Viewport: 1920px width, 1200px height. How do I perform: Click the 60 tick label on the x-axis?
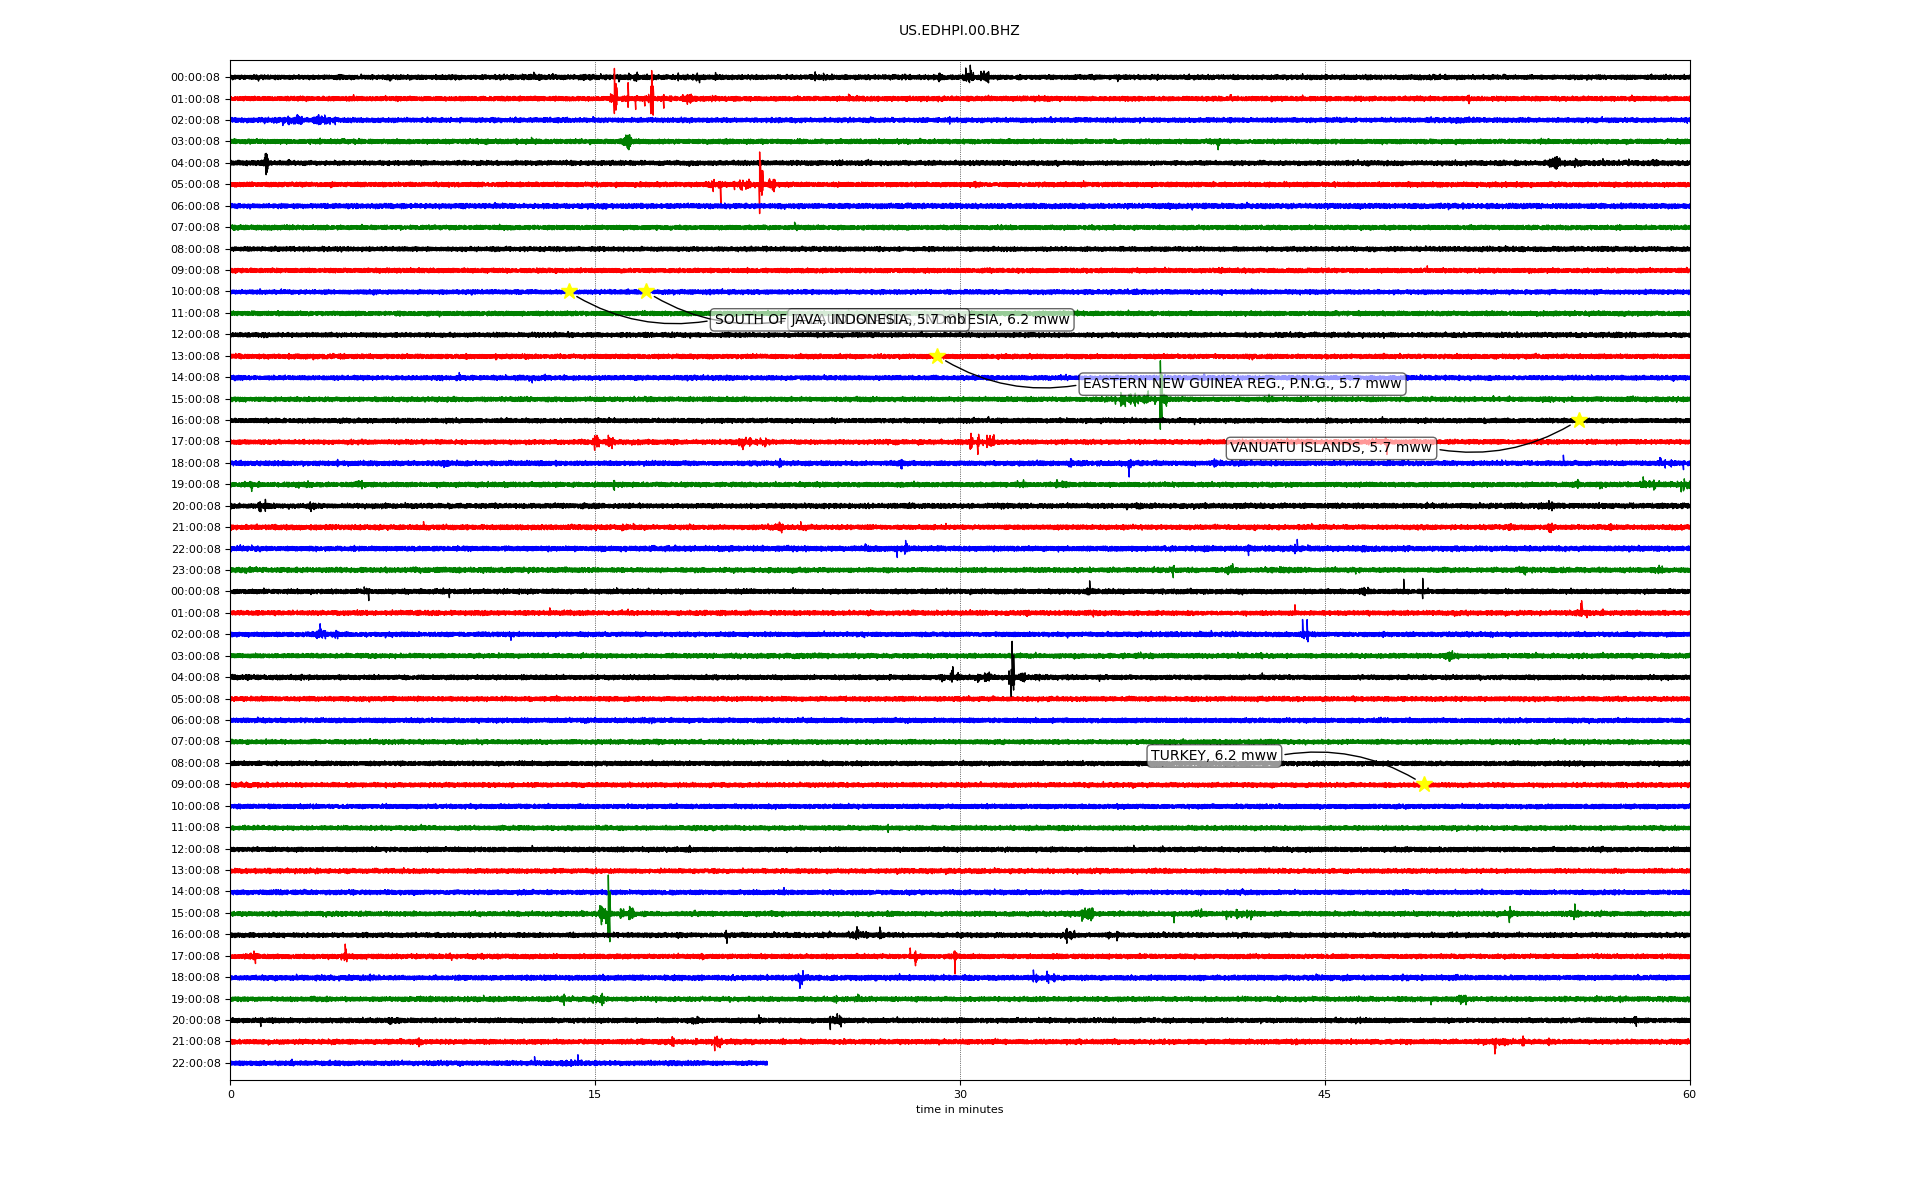coord(1689,1094)
